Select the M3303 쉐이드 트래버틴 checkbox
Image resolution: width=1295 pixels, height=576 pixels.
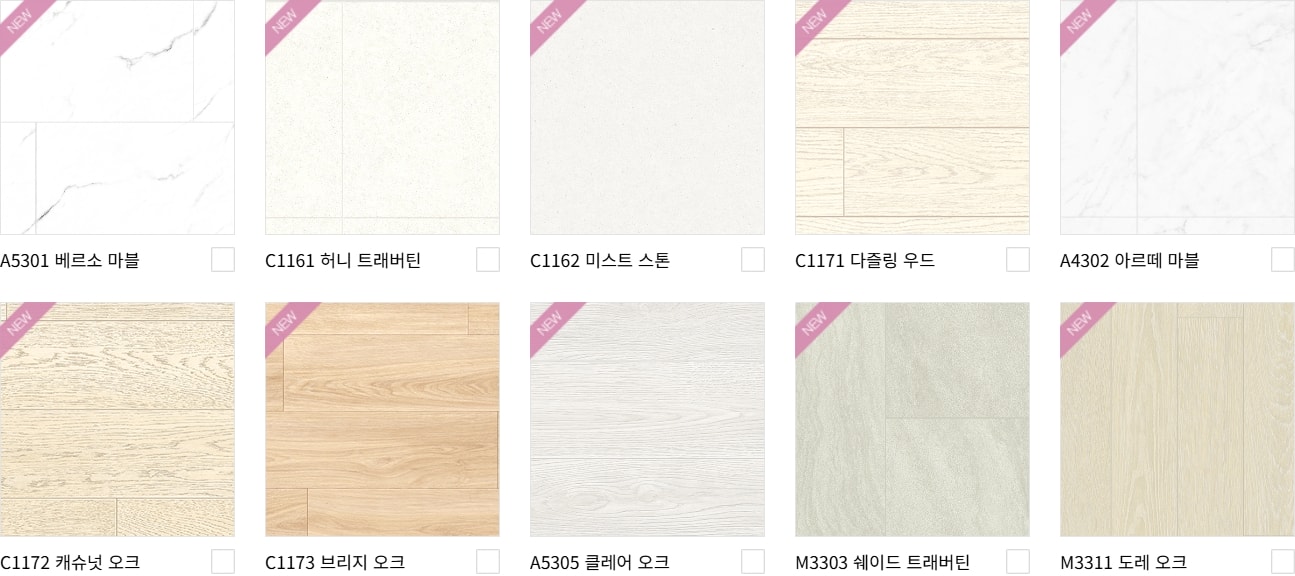click(x=1018, y=562)
